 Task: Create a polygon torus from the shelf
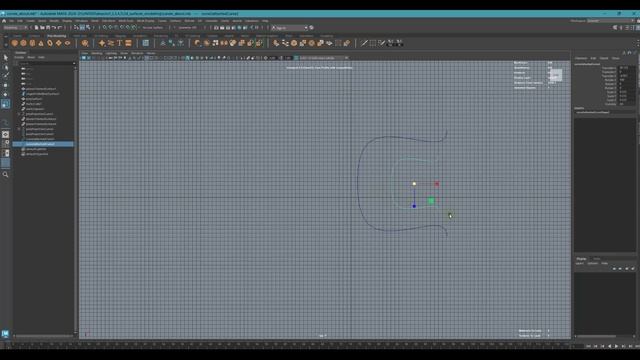coord(50,43)
